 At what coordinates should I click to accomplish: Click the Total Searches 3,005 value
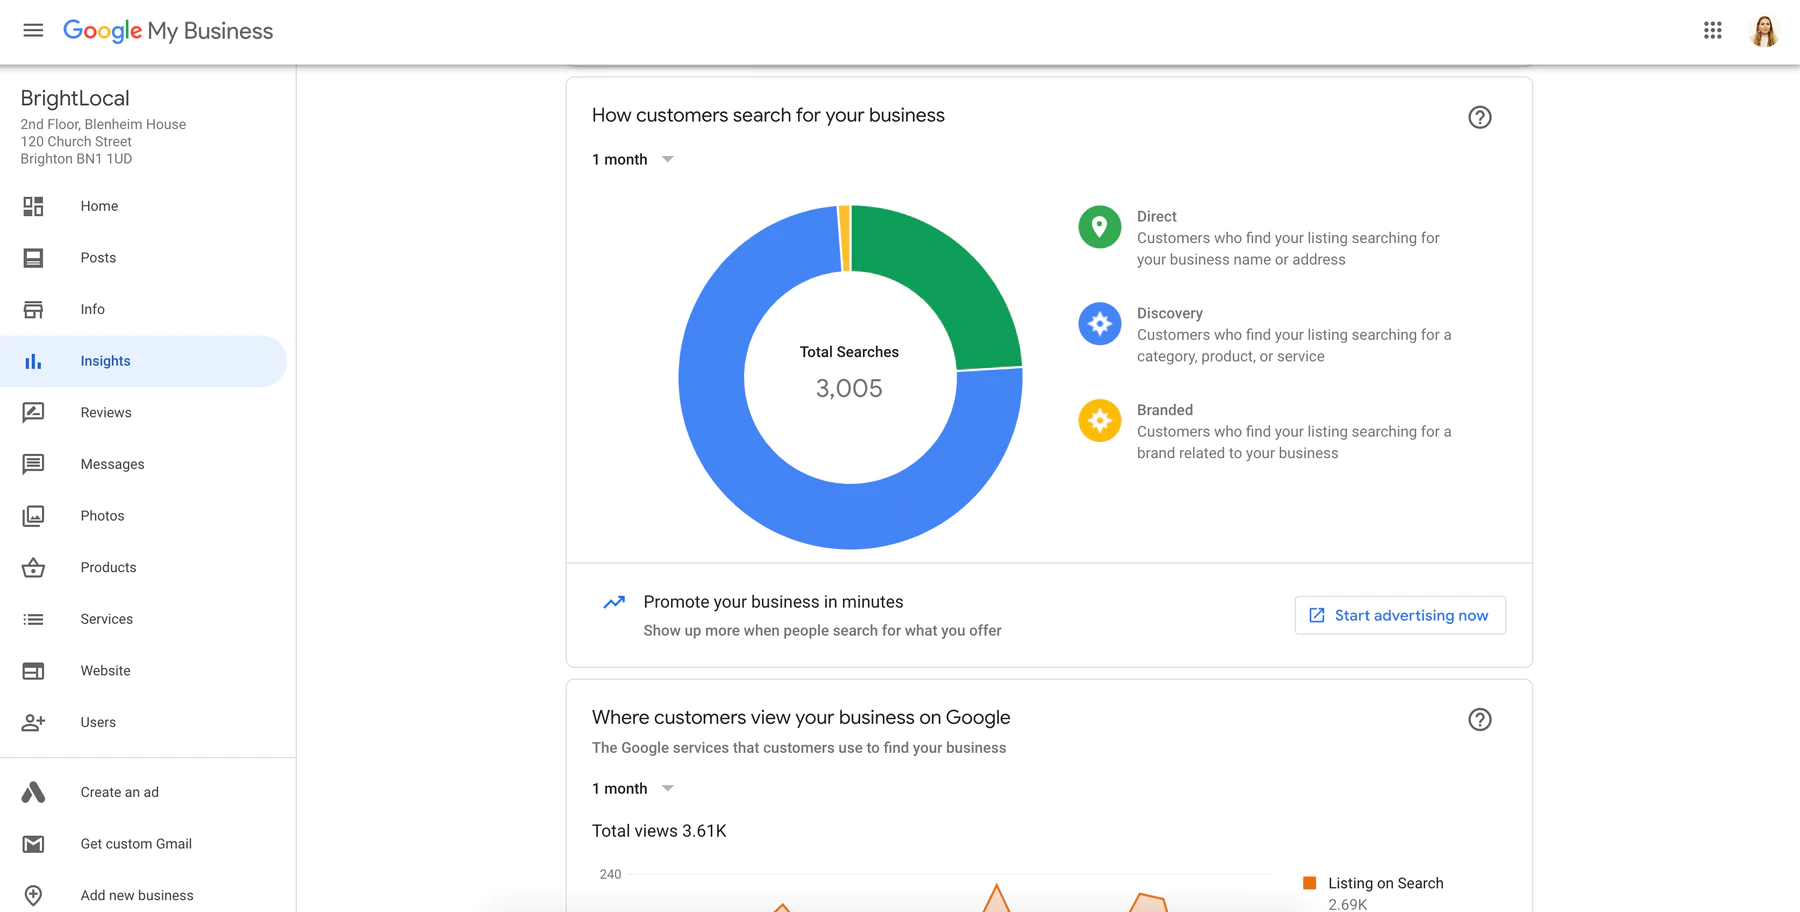849,388
